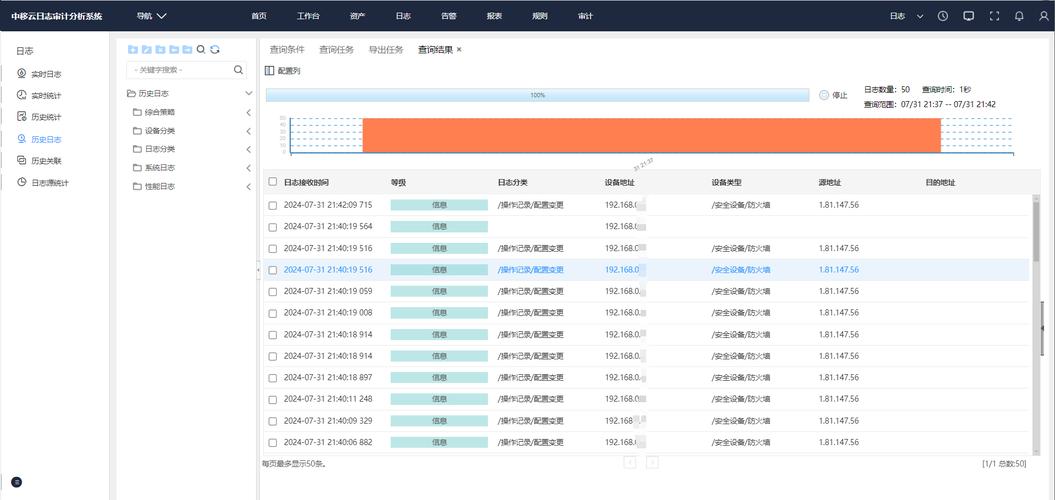
Task: Tick checkbox for row 21:40:11 248
Action: (272, 399)
